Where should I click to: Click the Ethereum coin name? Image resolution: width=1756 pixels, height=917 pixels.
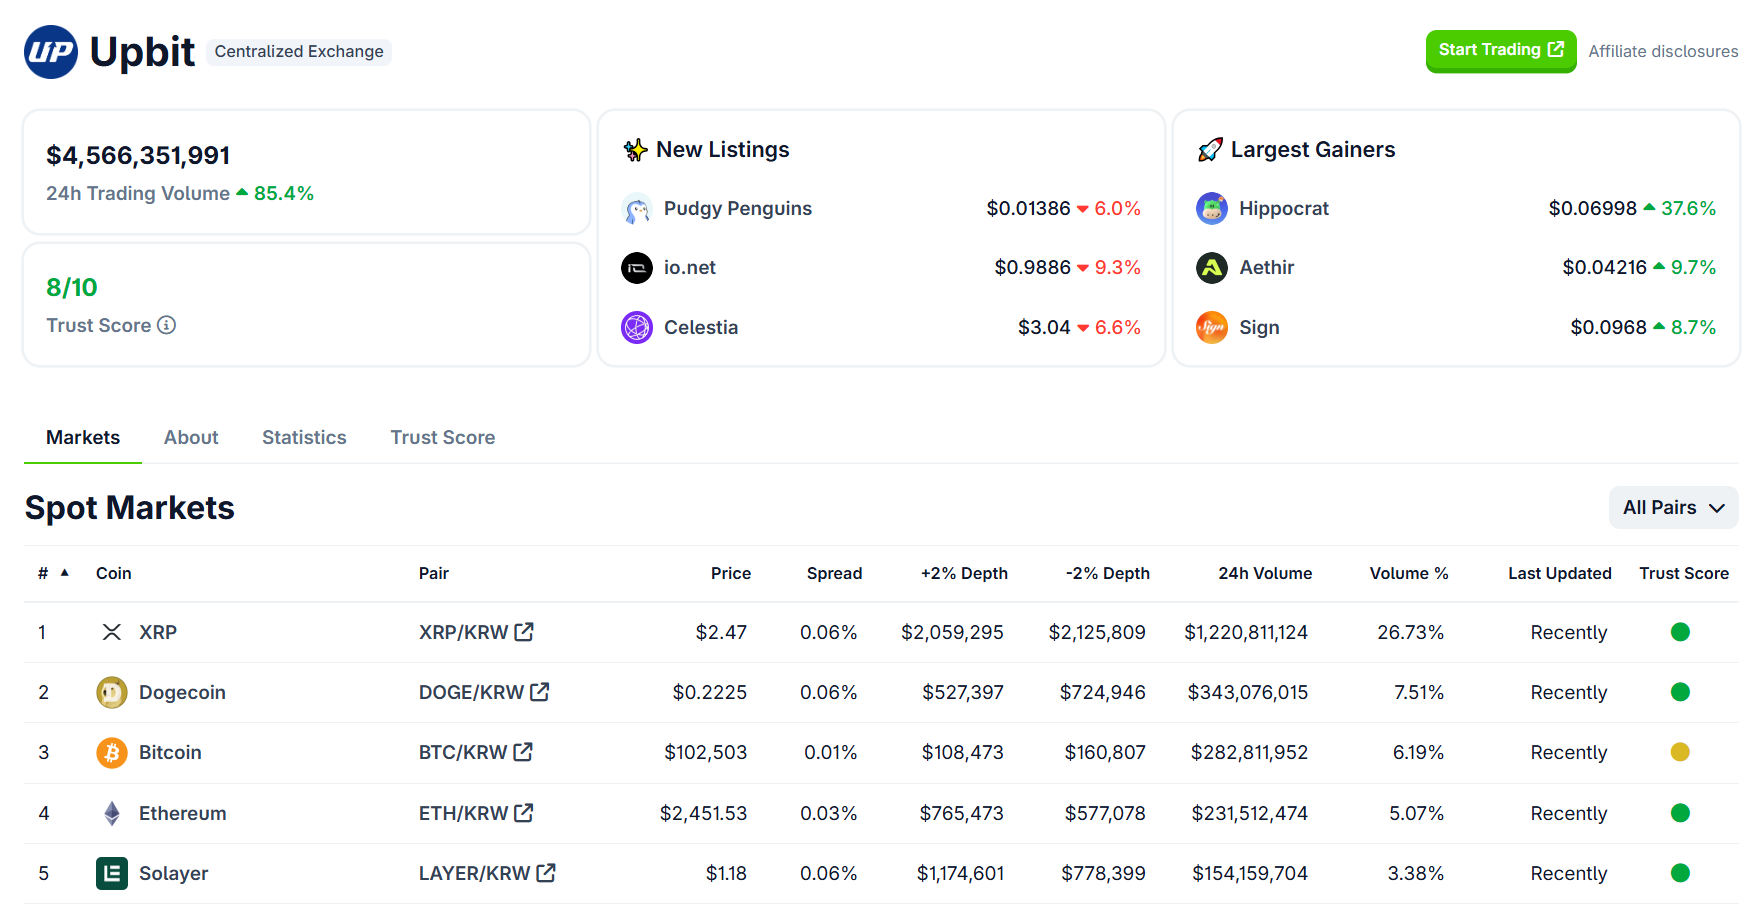183,813
